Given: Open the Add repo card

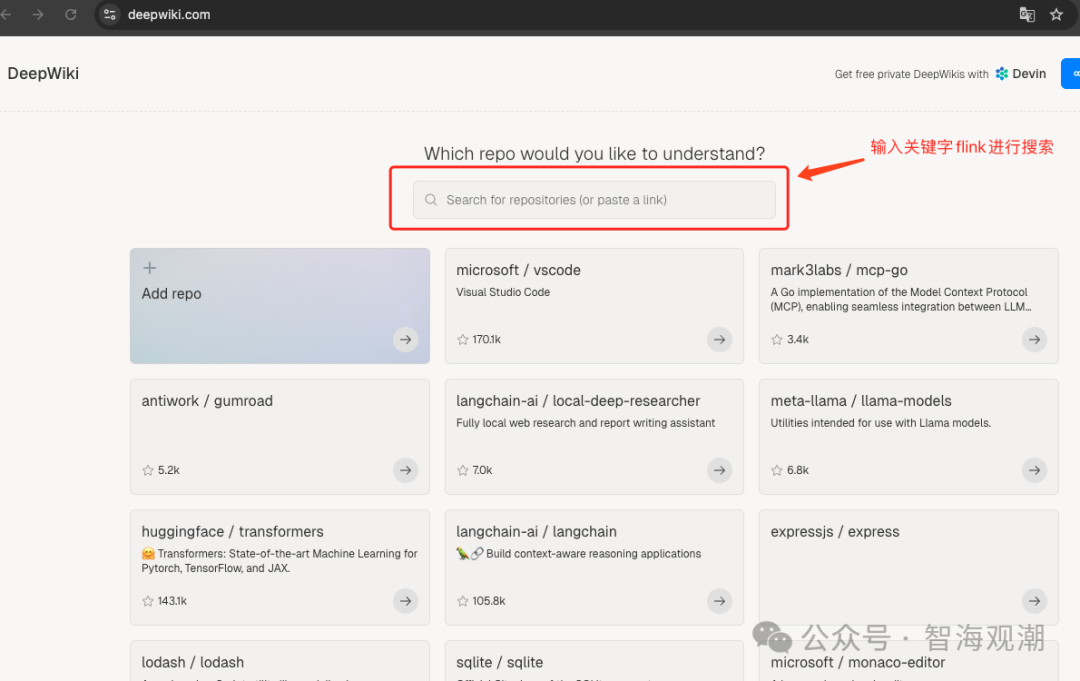Looking at the screenshot, I should point(280,306).
